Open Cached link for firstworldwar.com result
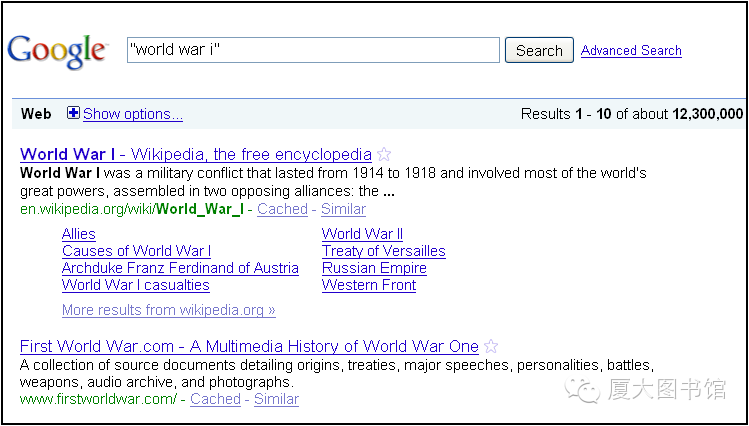749x426 pixels. (x=215, y=399)
